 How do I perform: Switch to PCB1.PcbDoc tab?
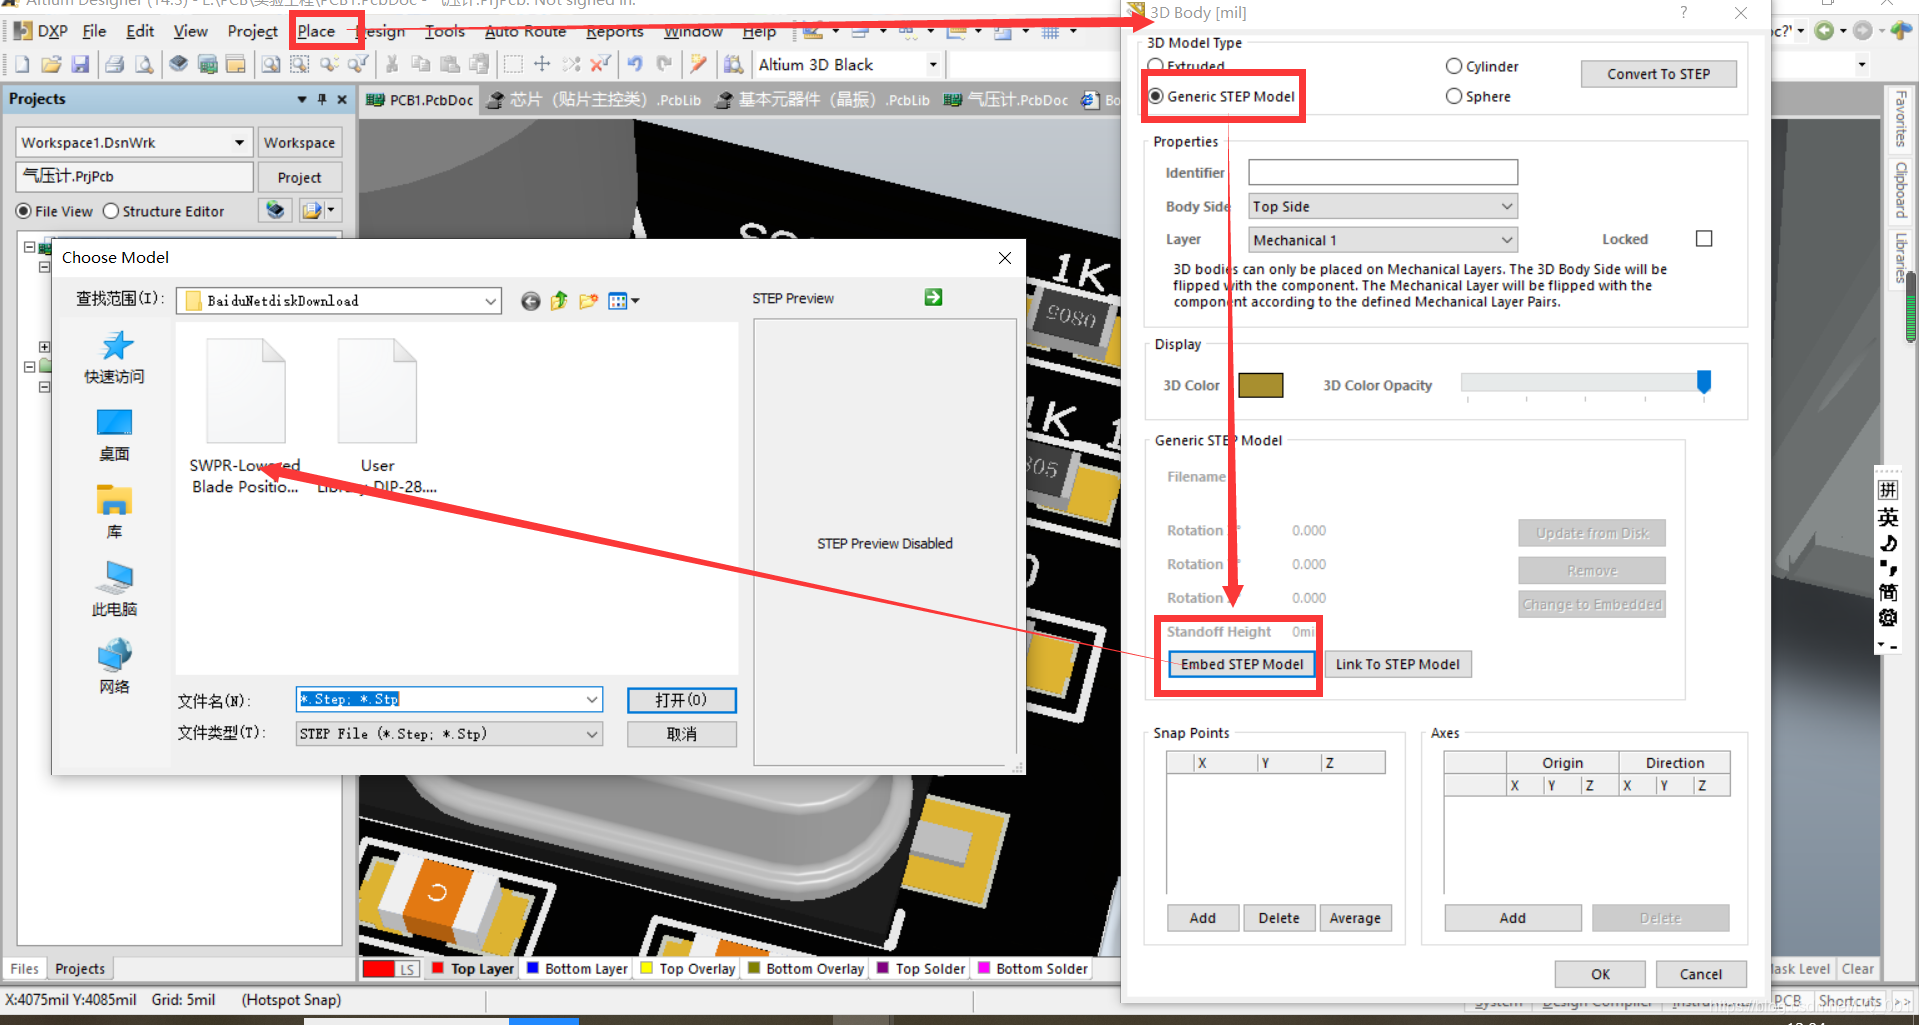420,100
